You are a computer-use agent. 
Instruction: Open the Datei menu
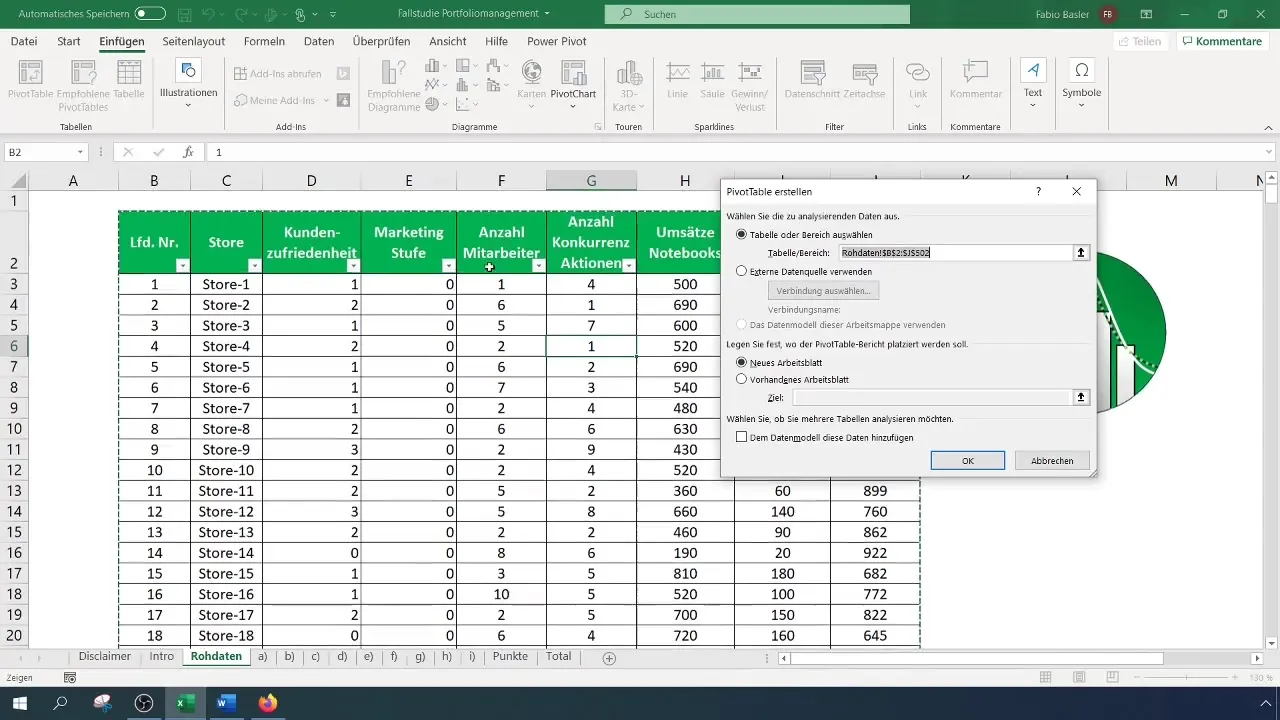point(24,41)
